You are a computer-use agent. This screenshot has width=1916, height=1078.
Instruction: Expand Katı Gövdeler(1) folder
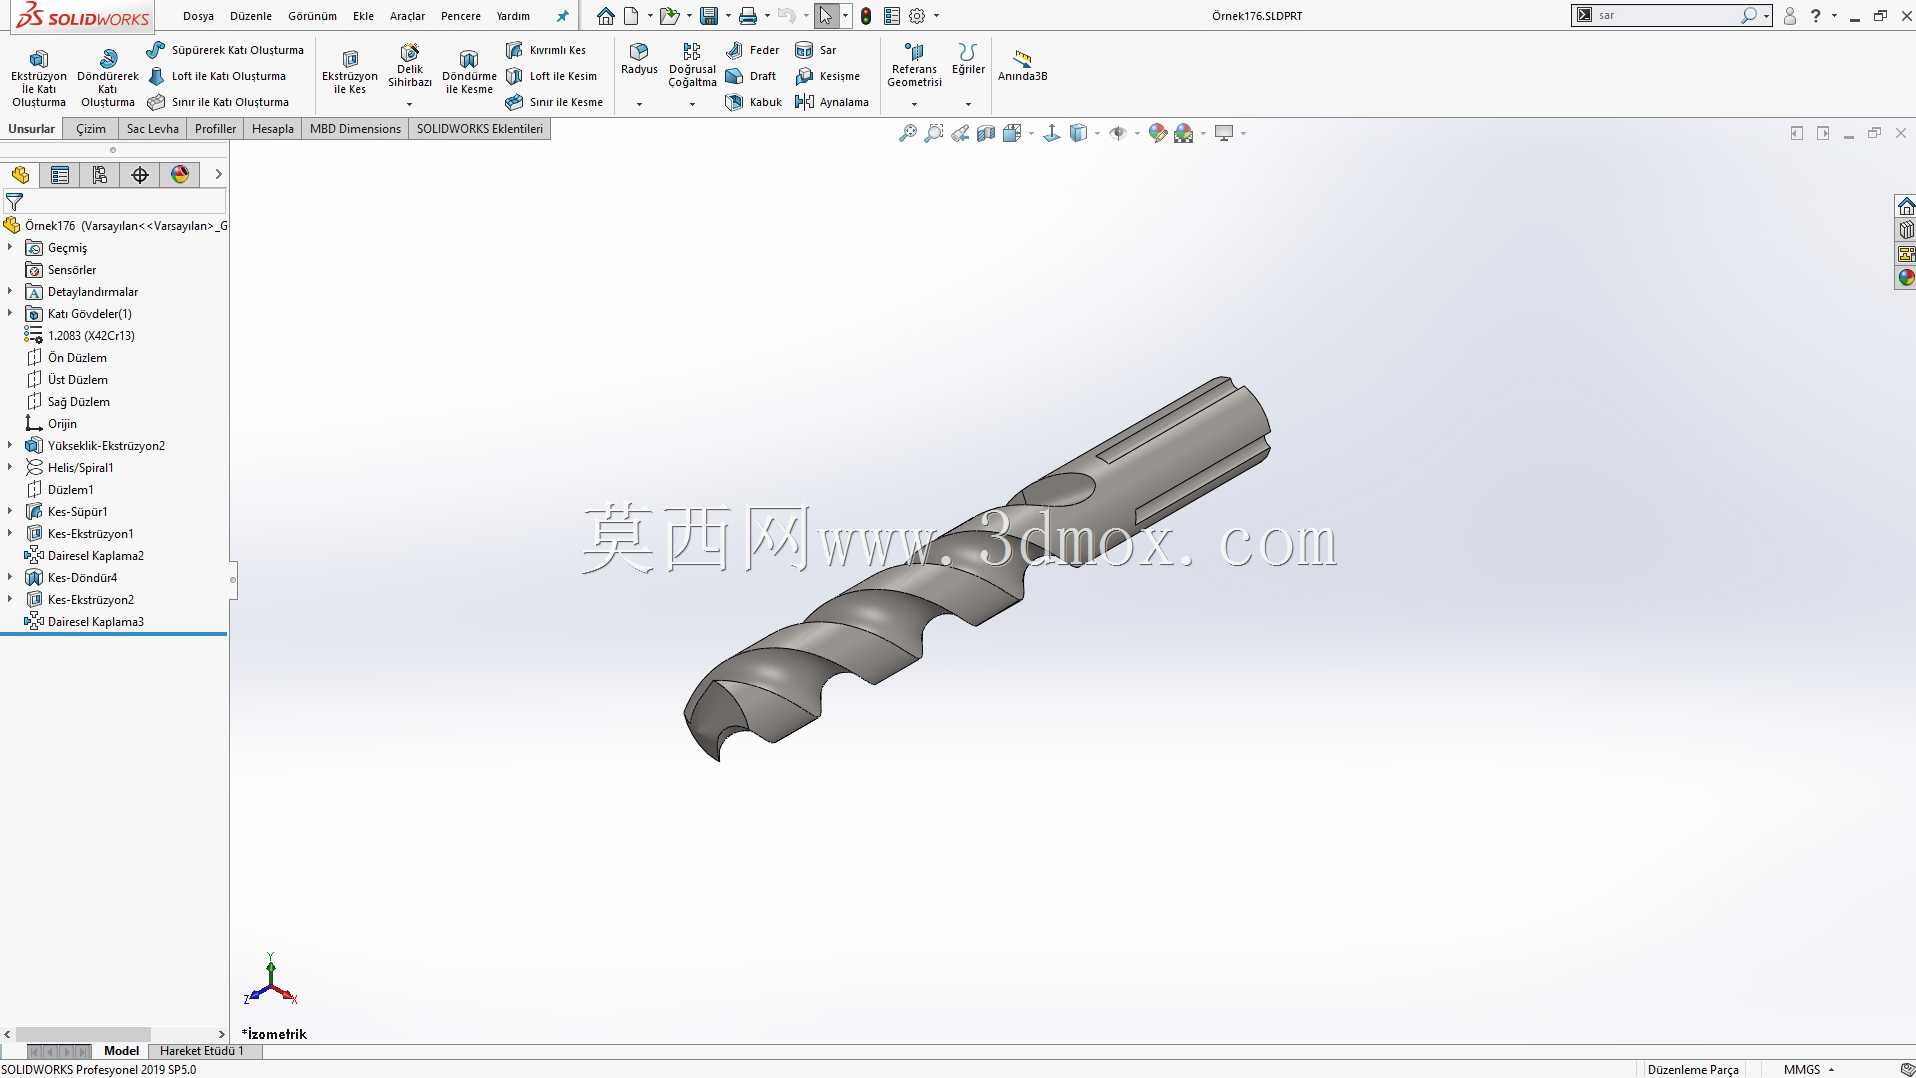coord(10,313)
